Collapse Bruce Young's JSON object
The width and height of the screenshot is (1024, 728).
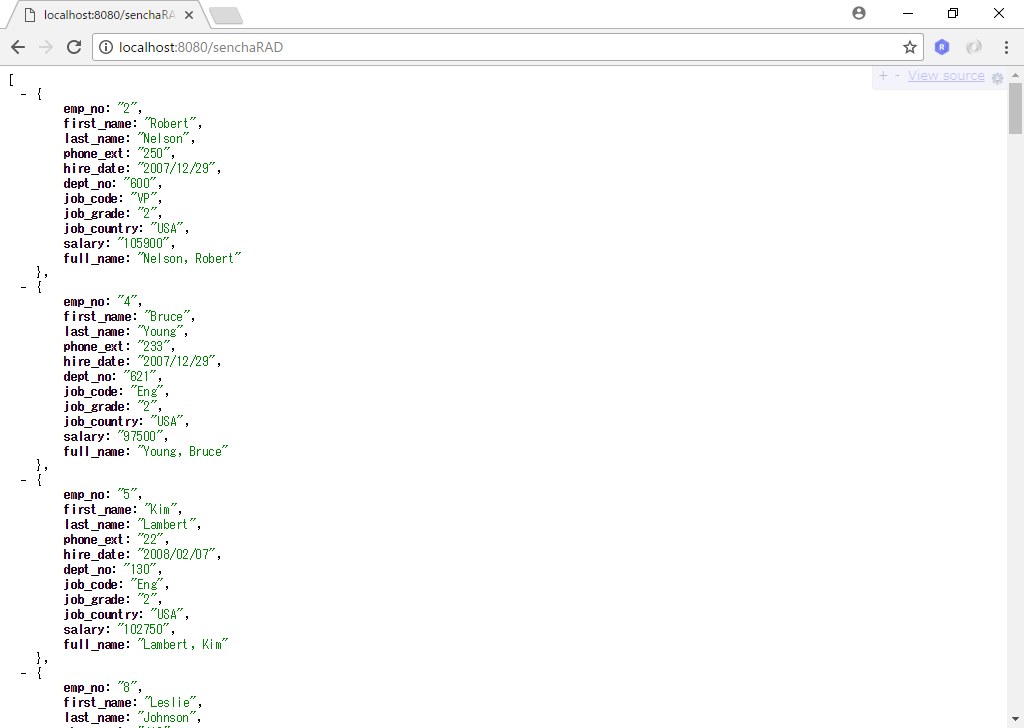click(x=24, y=287)
